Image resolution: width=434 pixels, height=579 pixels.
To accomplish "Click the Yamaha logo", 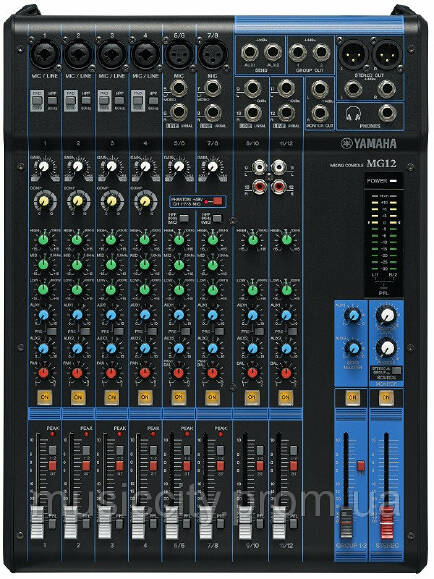I will 369,143.
